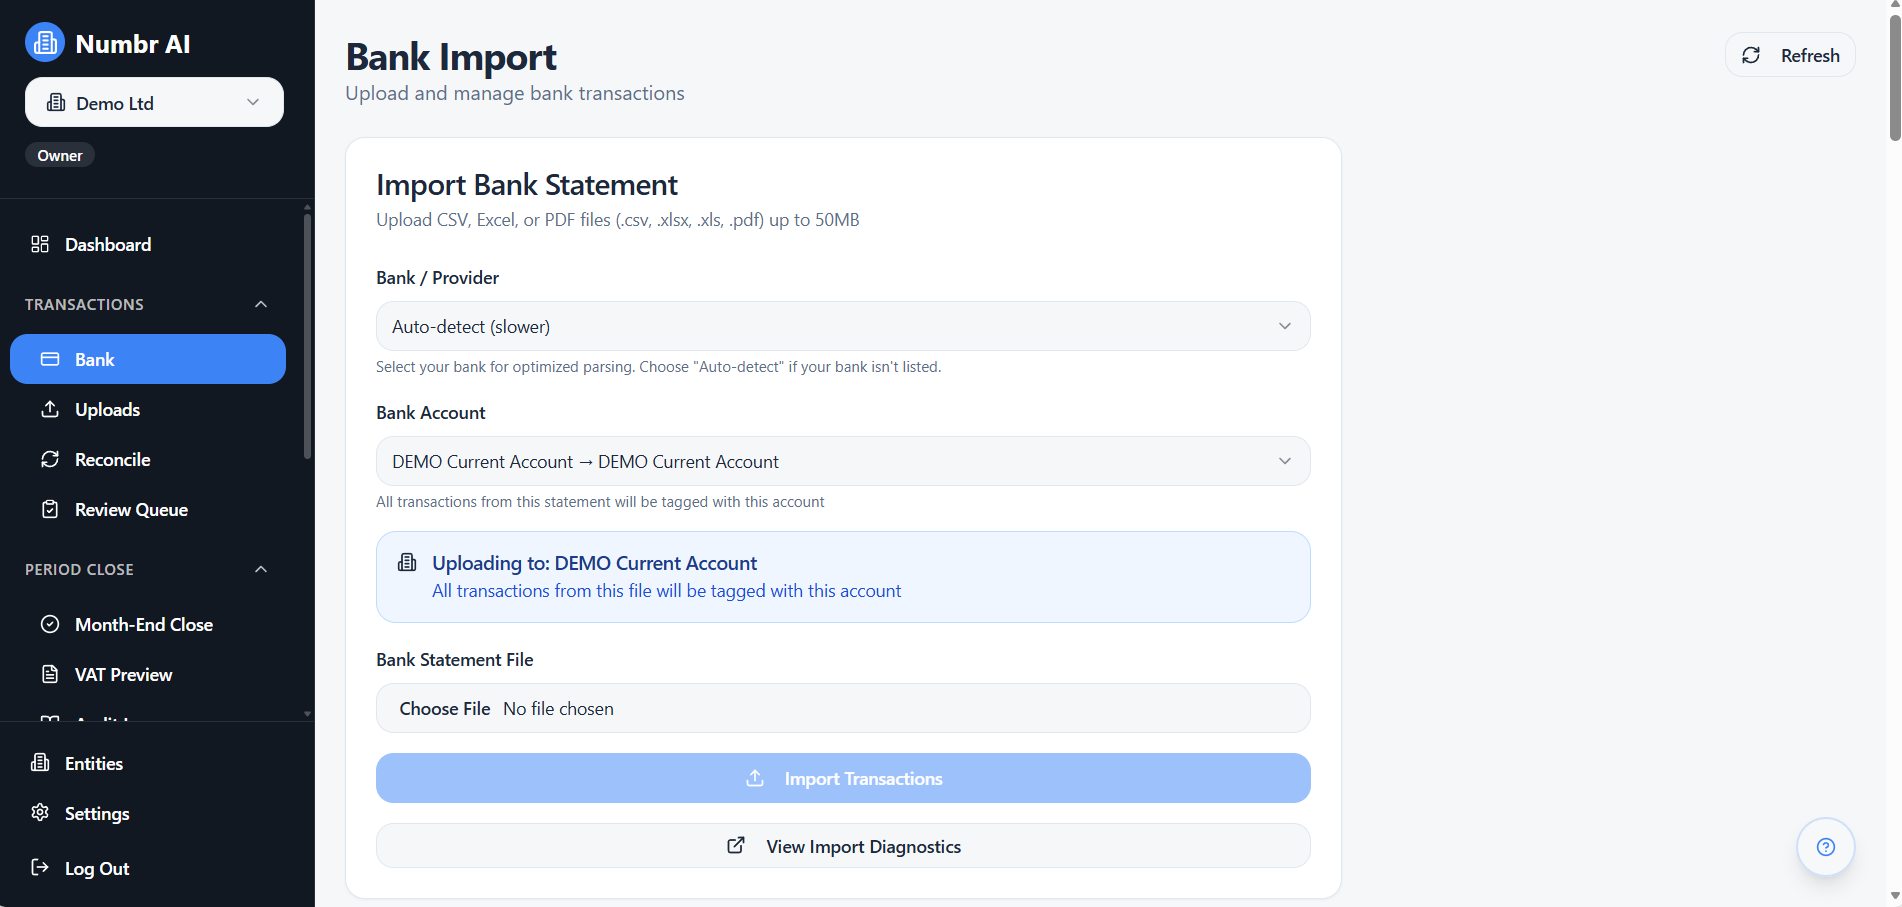Image resolution: width=1902 pixels, height=907 pixels.
Task: Open the help question mark bubble
Action: pyautogui.click(x=1825, y=846)
